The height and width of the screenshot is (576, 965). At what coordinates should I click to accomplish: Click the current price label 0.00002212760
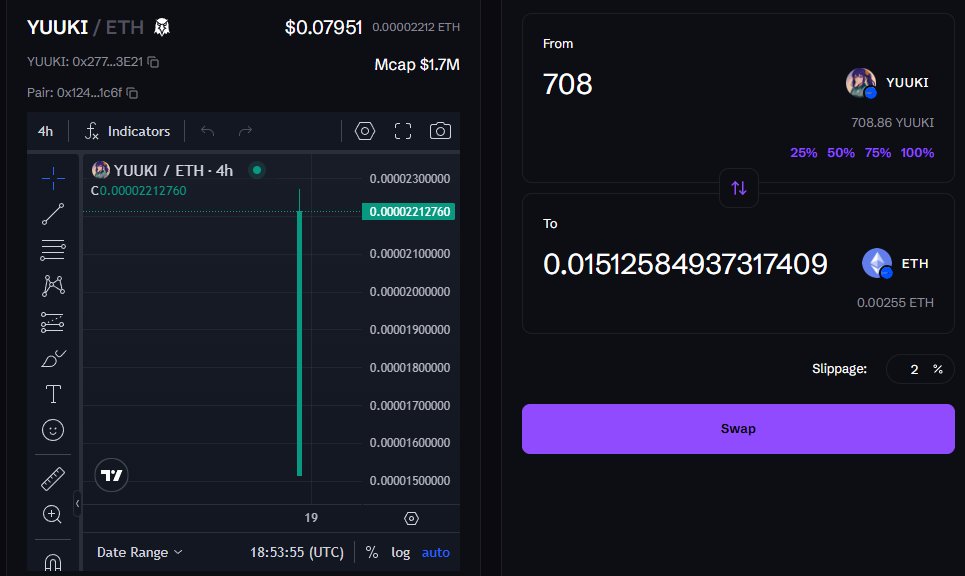pos(409,212)
